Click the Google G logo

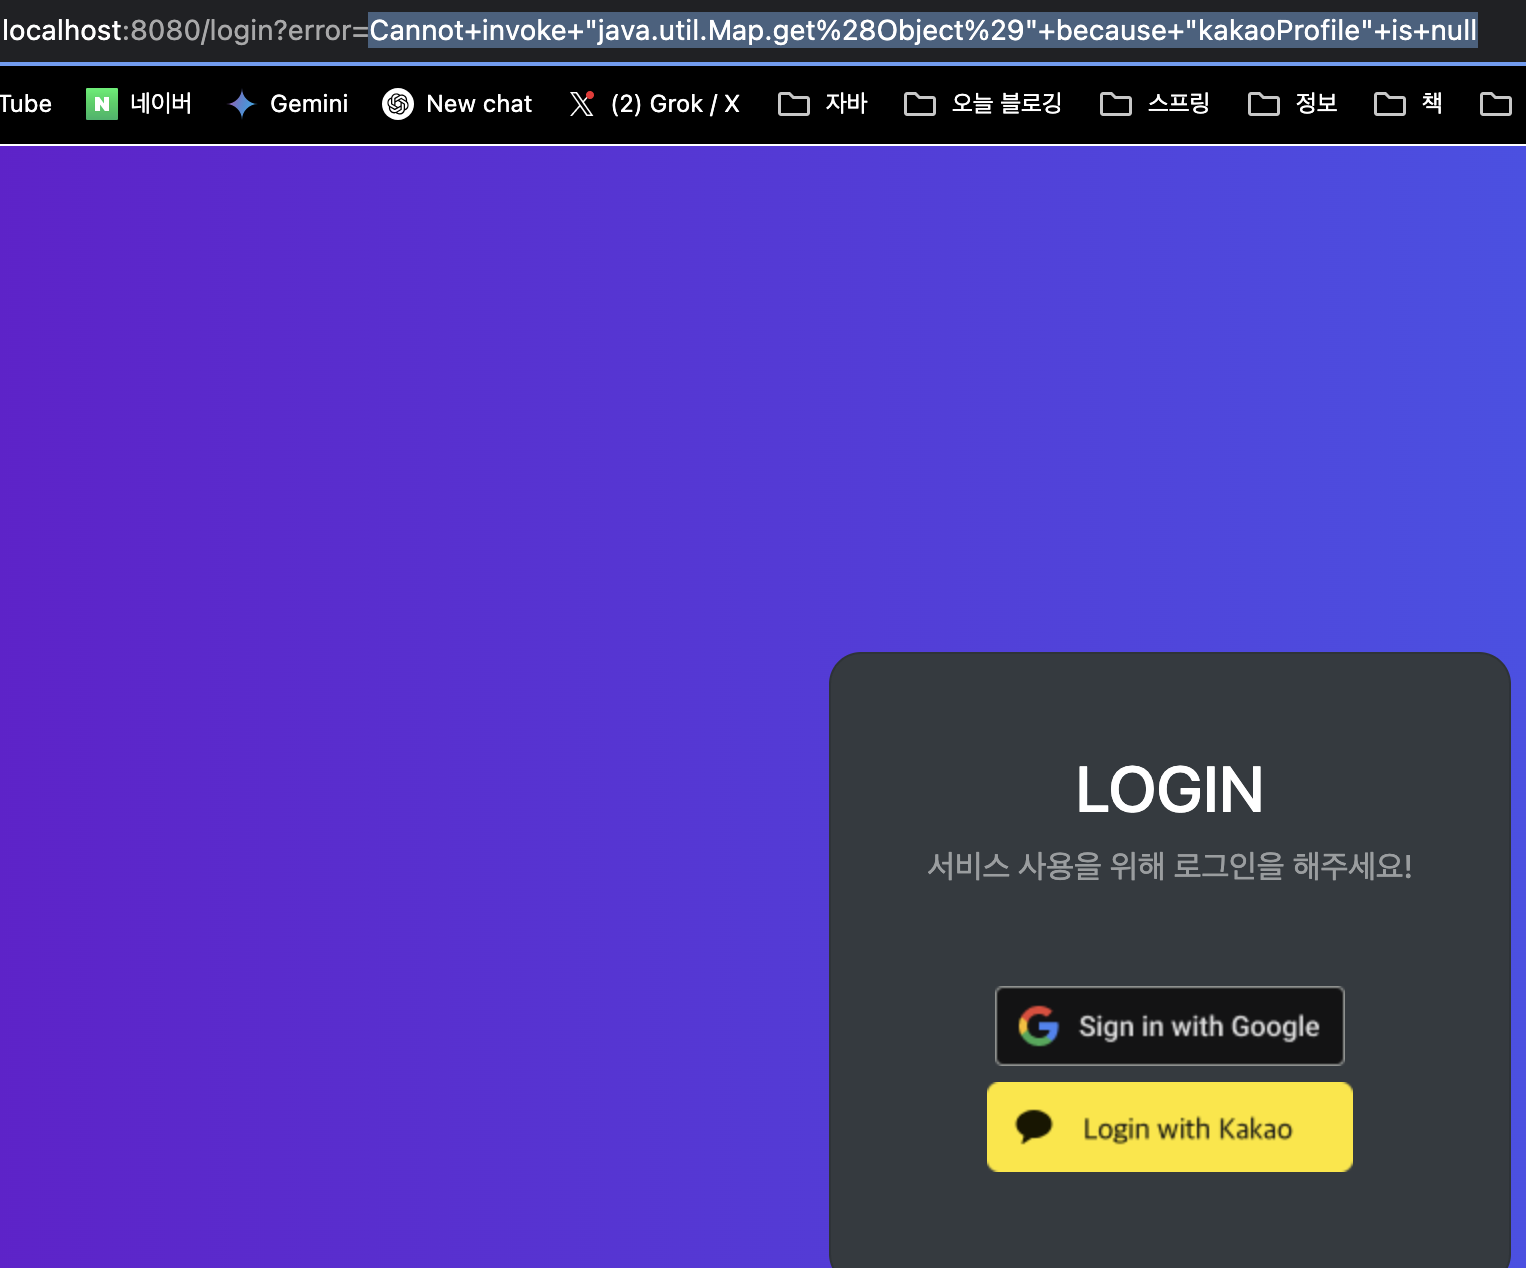[1038, 1026]
